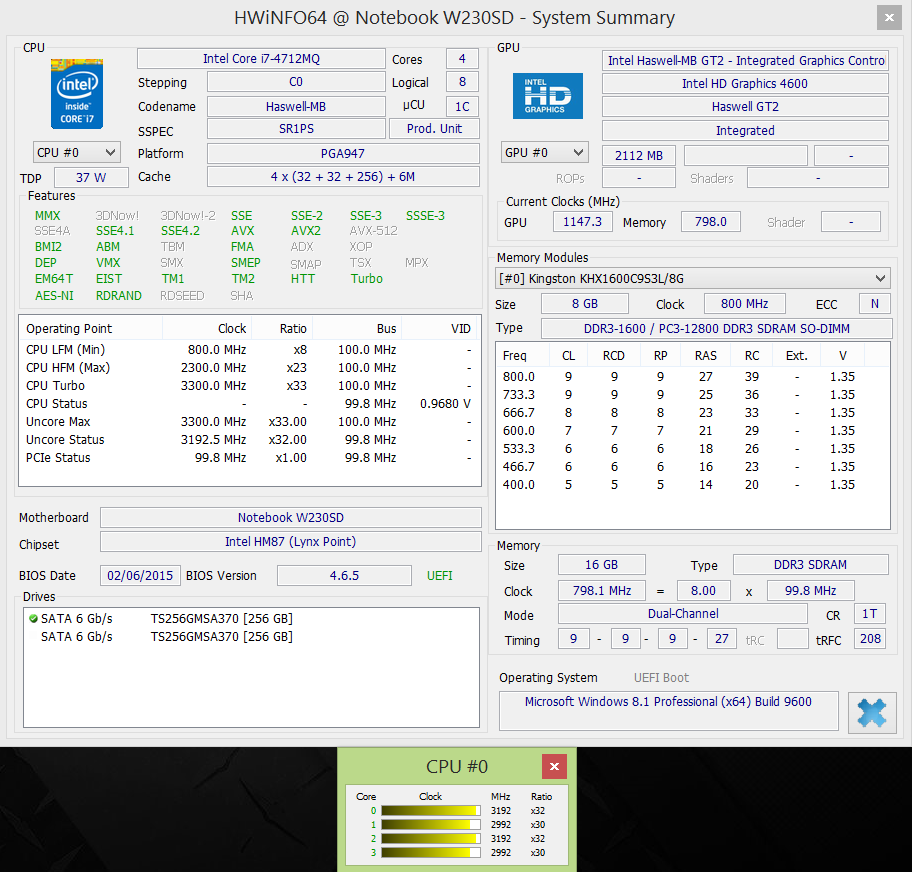This screenshot has height=872, width=912.
Task: Click the Haswell GT2 GPU codename field
Action: pyautogui.click(x=745, y=106)
